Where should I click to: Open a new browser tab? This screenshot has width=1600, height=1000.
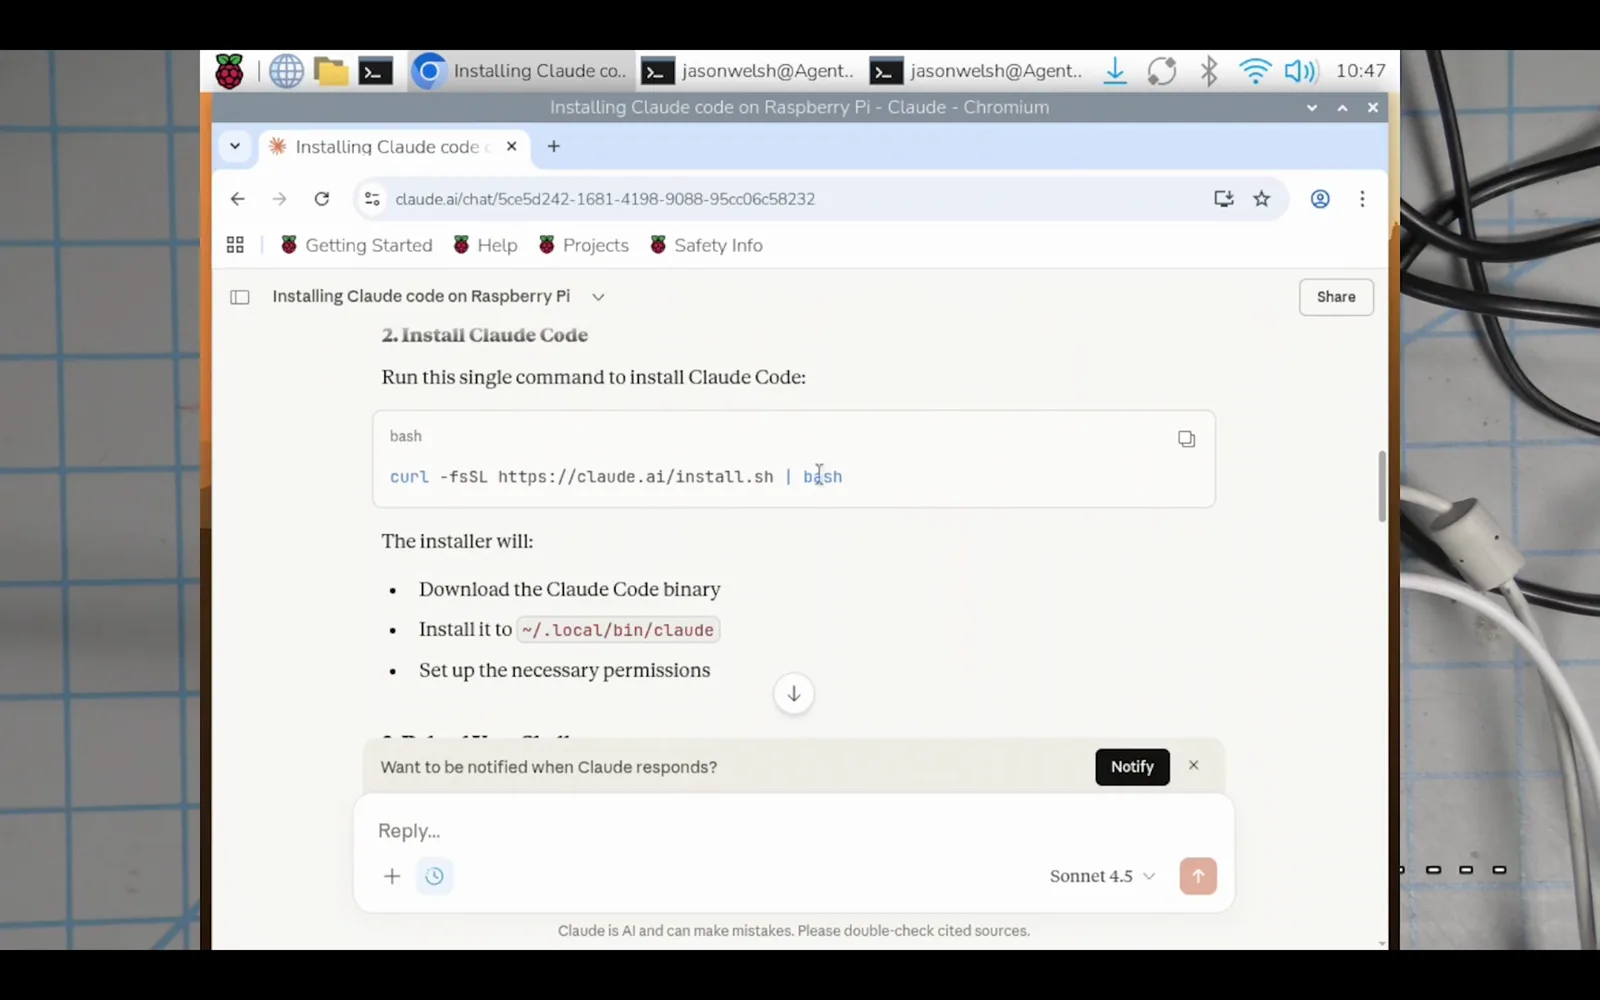553,146
